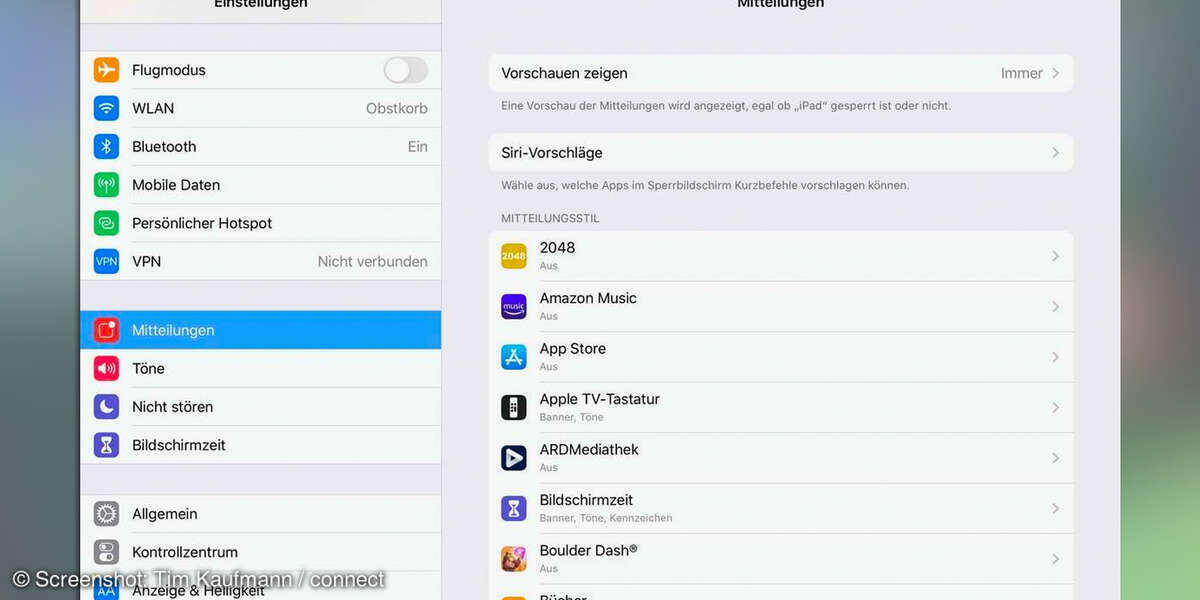
Task: Open Vorschauen zeigen chevron
Action: point(1055,73)
